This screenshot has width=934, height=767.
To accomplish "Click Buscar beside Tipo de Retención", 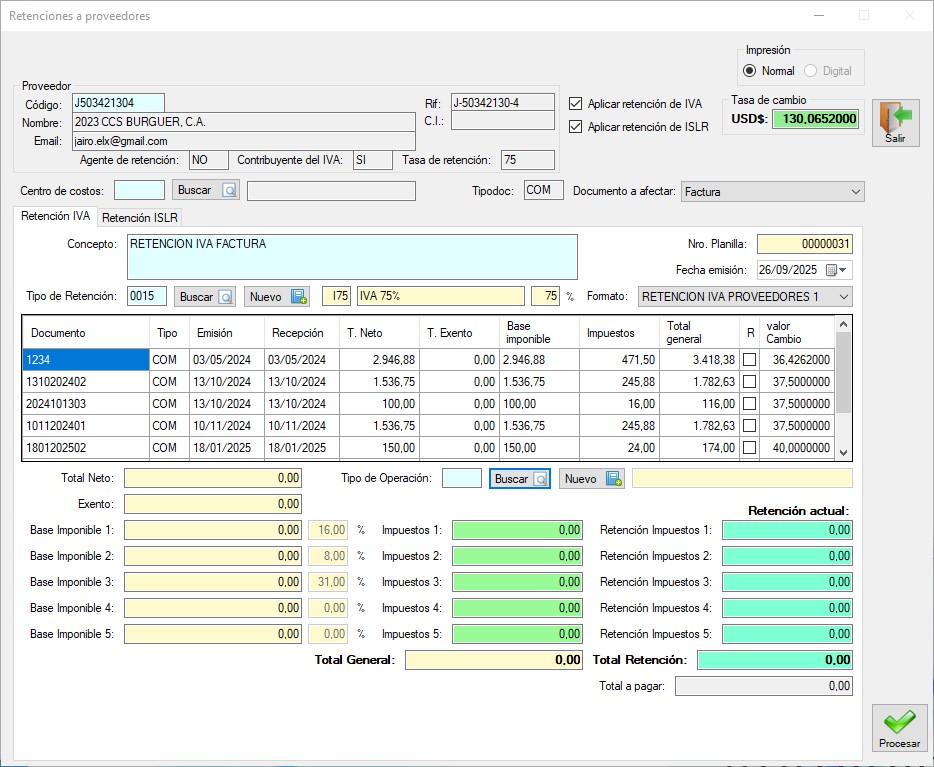I will (206, 296).
